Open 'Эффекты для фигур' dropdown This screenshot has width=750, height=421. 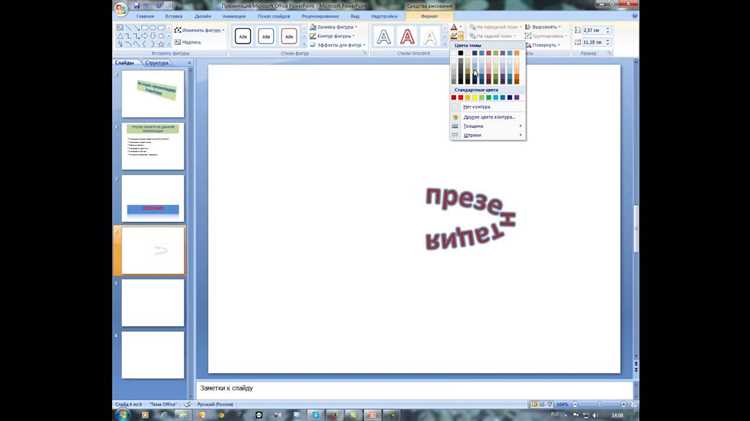(x=332, y=45)
